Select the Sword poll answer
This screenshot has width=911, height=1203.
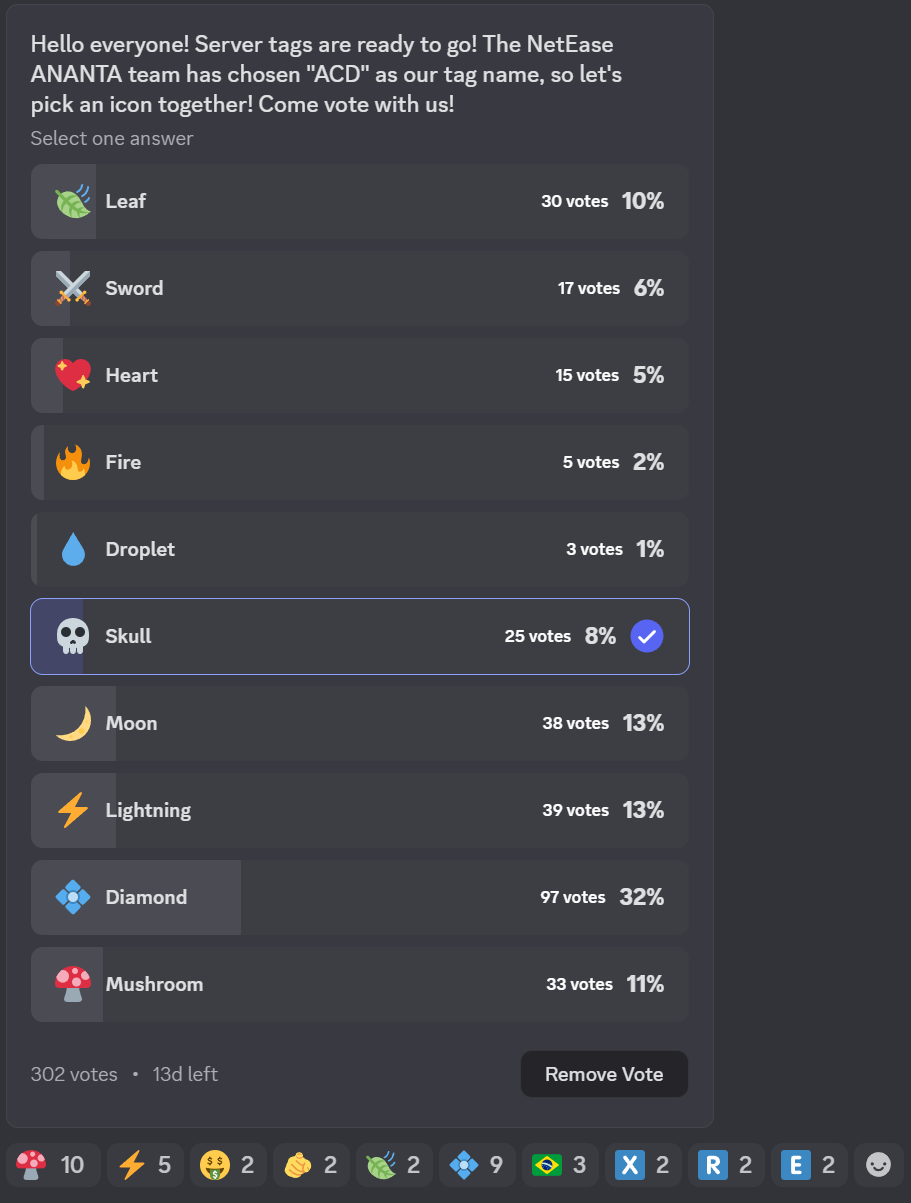(360, 288)
